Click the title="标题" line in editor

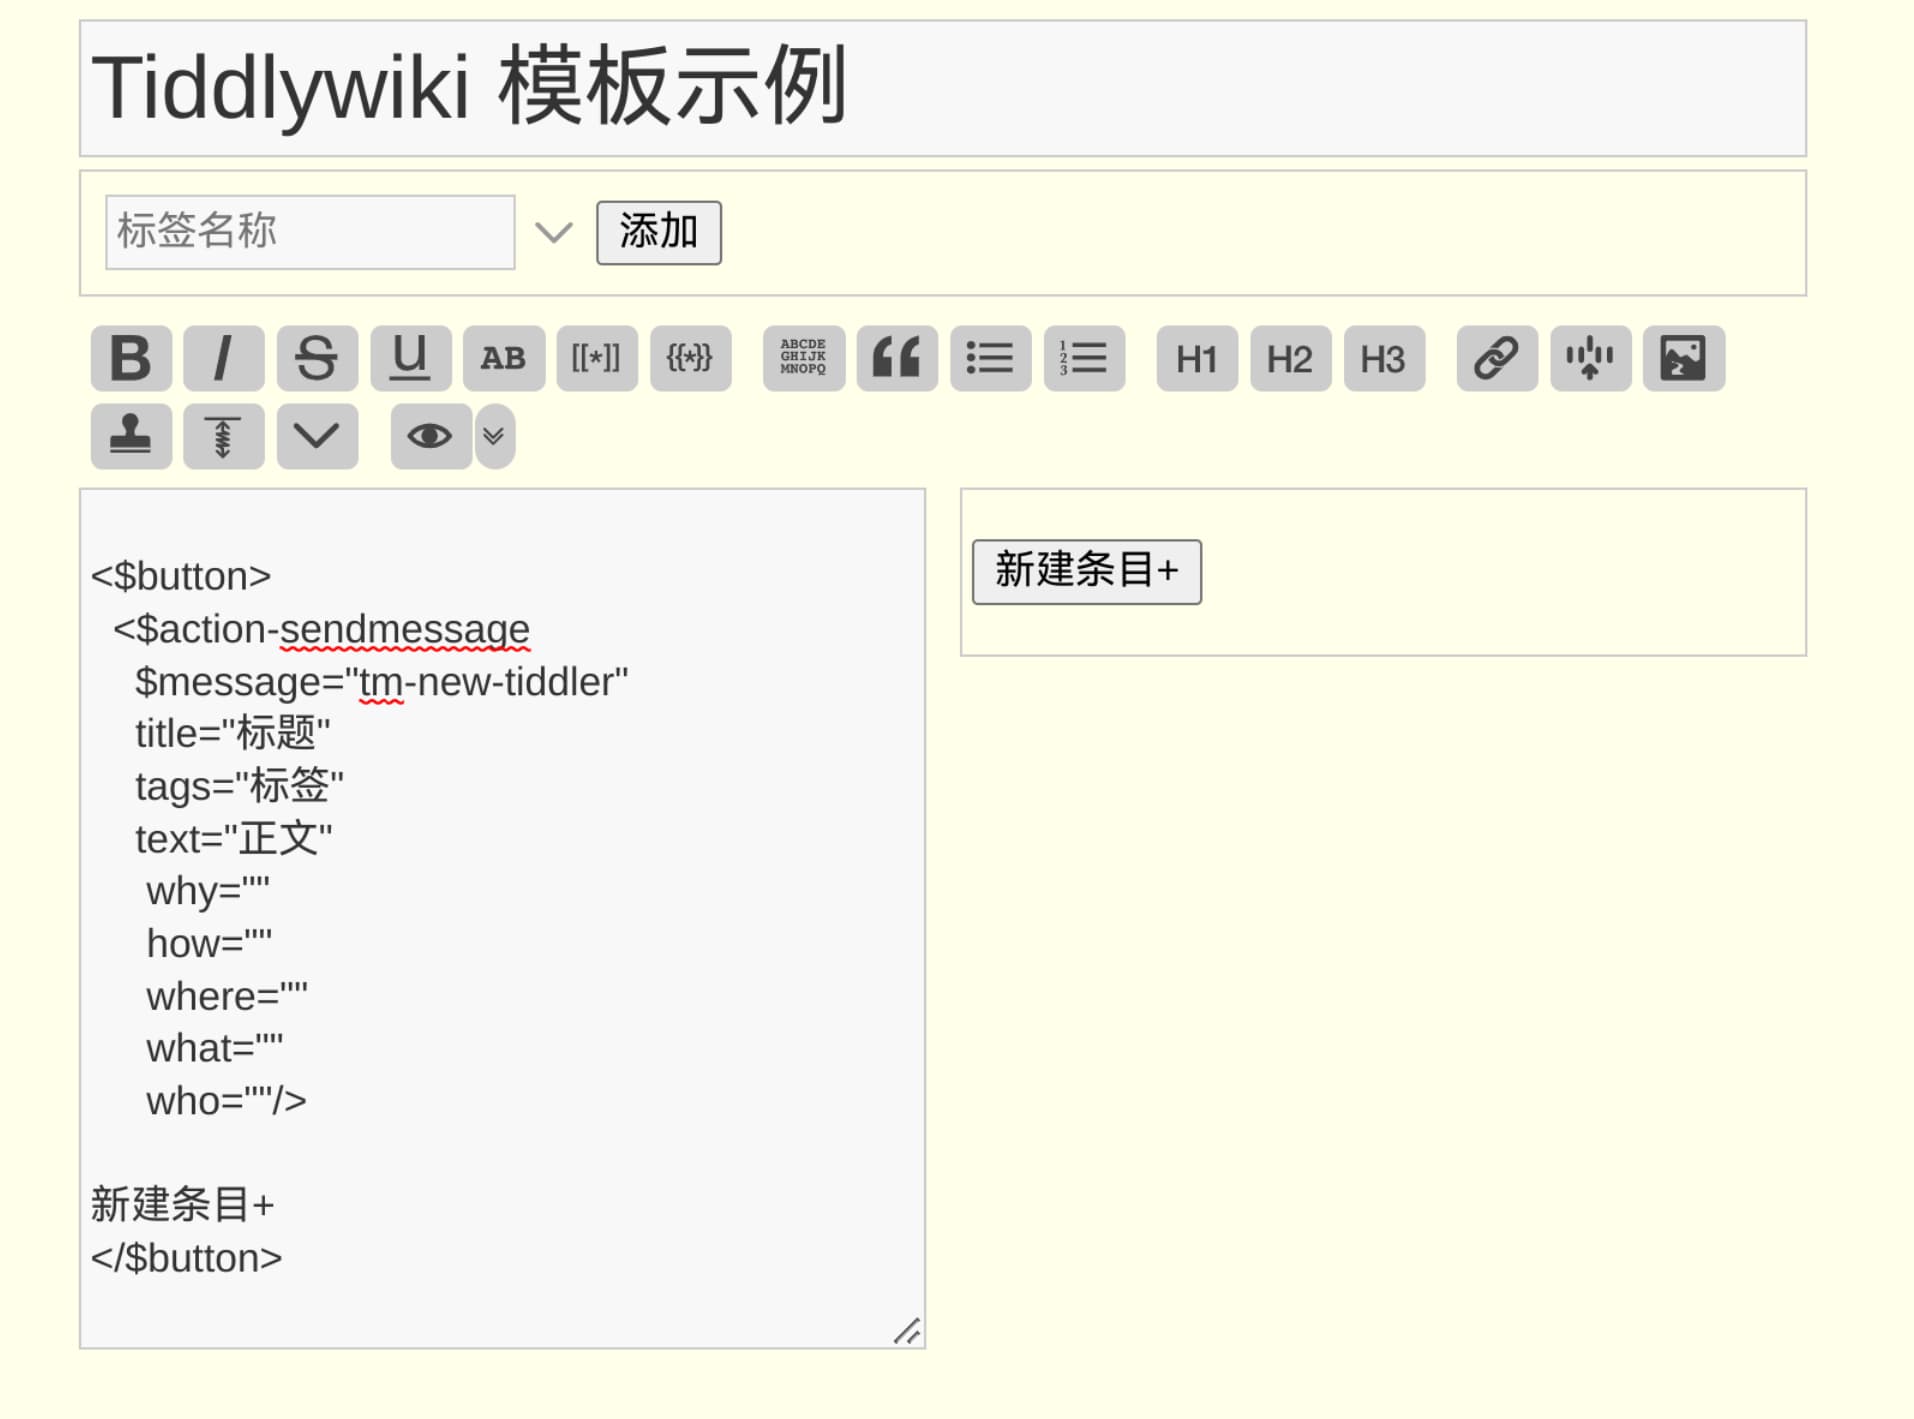[x=233, y=734]
